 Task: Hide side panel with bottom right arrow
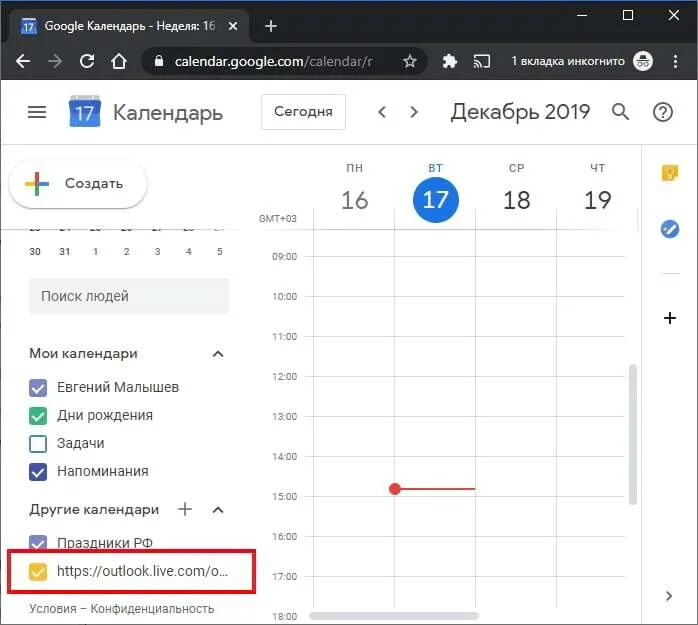[669, 596]
